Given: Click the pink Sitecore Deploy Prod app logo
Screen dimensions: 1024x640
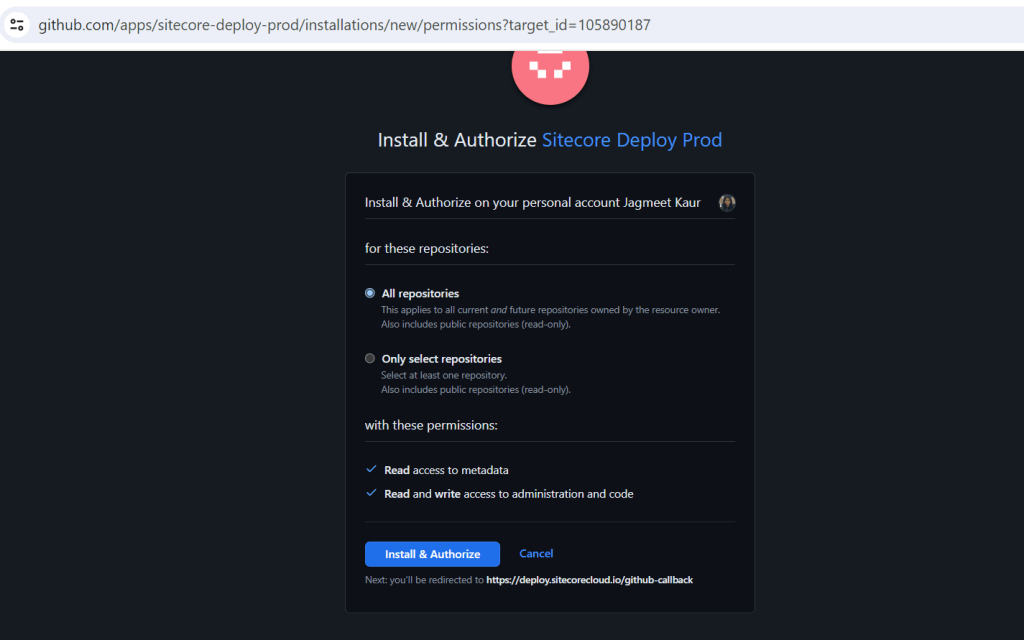Looking at the screenshot, I should [x=550, y=70].
